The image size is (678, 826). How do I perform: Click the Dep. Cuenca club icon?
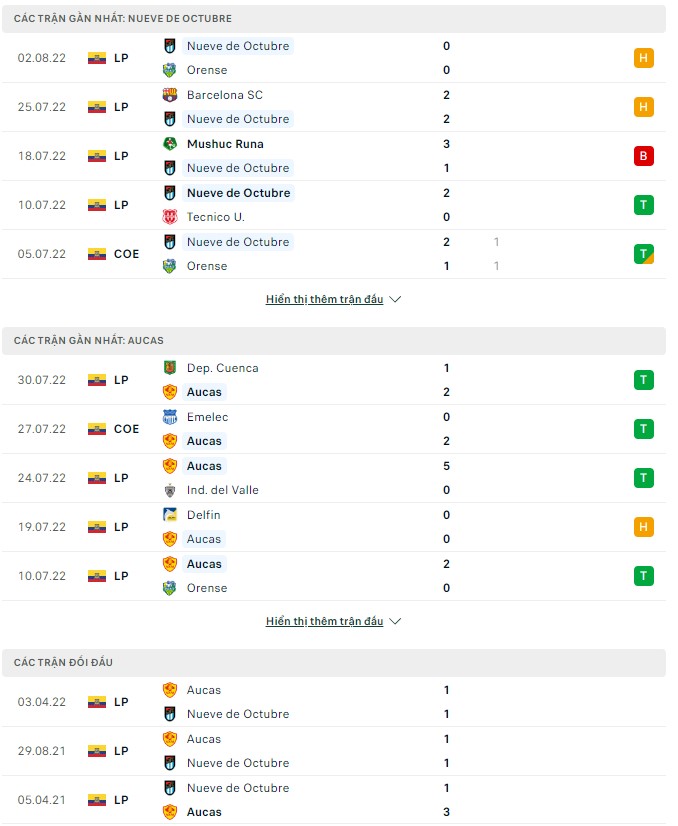(x=171, y=368)
